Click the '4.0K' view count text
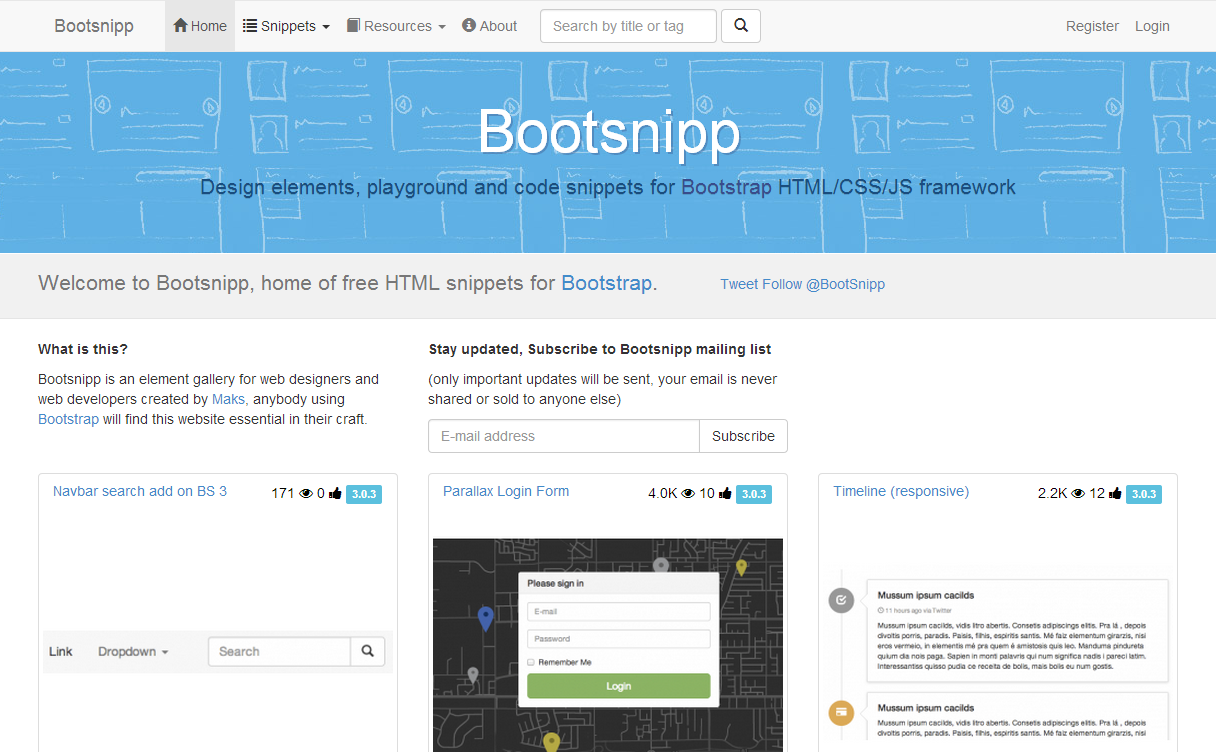Image resolution: width=1216 pixels, height=752 pixels. [x=663, y=493]
